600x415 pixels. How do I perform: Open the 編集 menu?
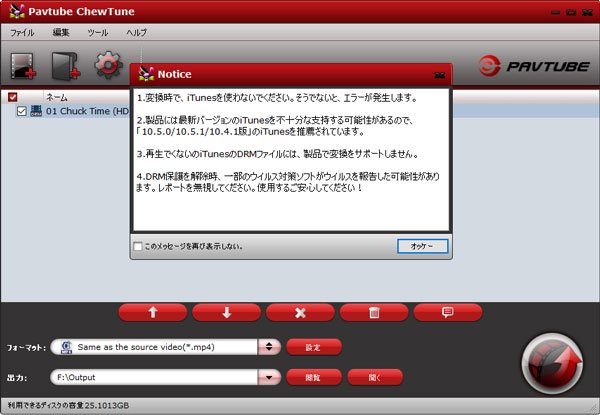(x=61, y=33)
